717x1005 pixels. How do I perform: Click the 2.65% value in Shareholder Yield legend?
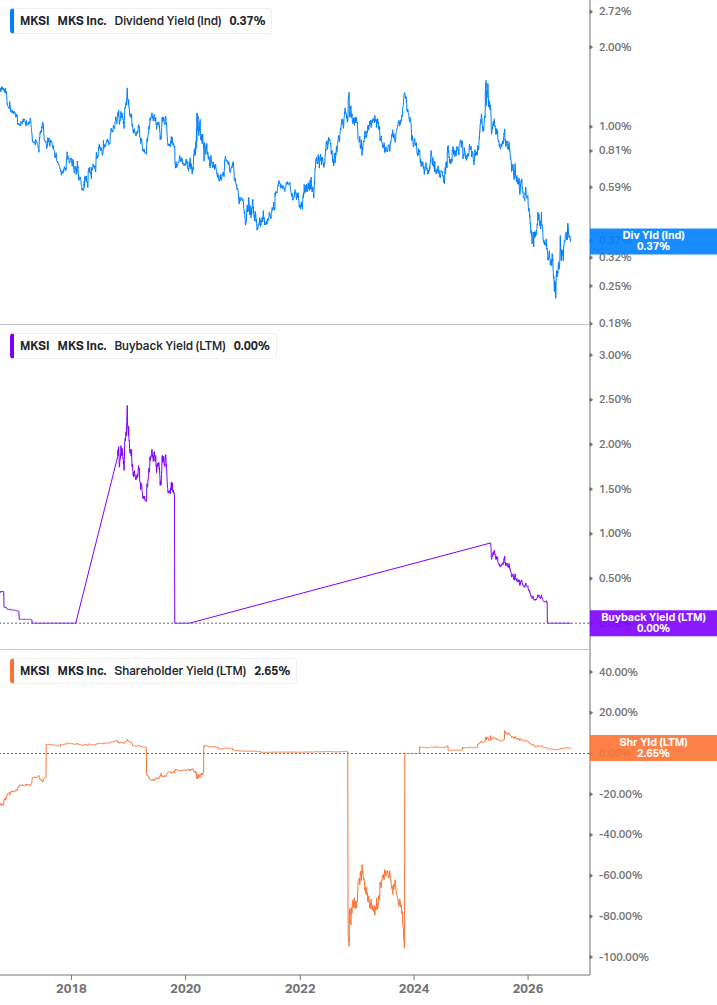coord(272,671)
